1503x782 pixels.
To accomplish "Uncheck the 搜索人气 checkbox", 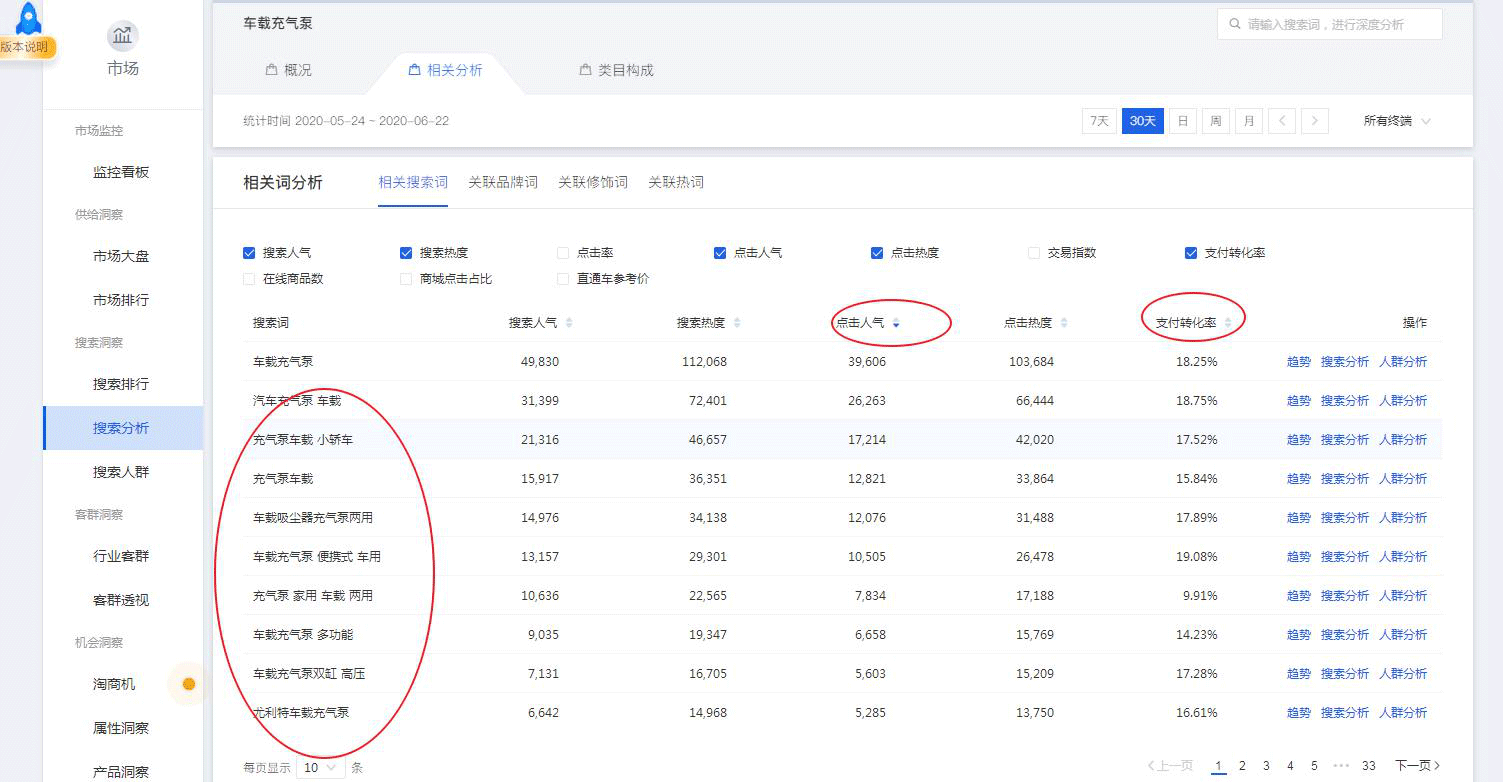I will pyautogui.click(x=249, y=253).
